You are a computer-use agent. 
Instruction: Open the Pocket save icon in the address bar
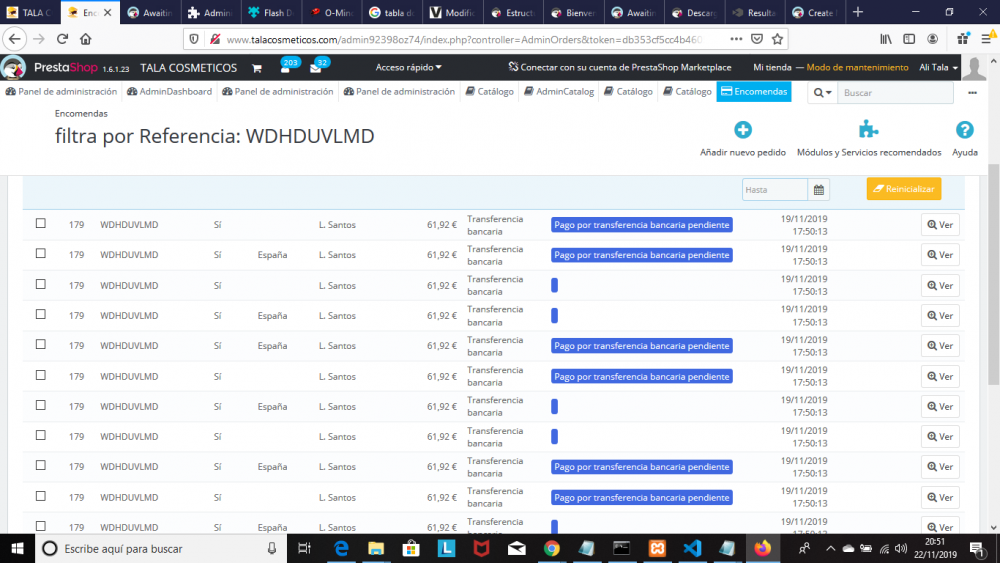click(x=757, y=39)
